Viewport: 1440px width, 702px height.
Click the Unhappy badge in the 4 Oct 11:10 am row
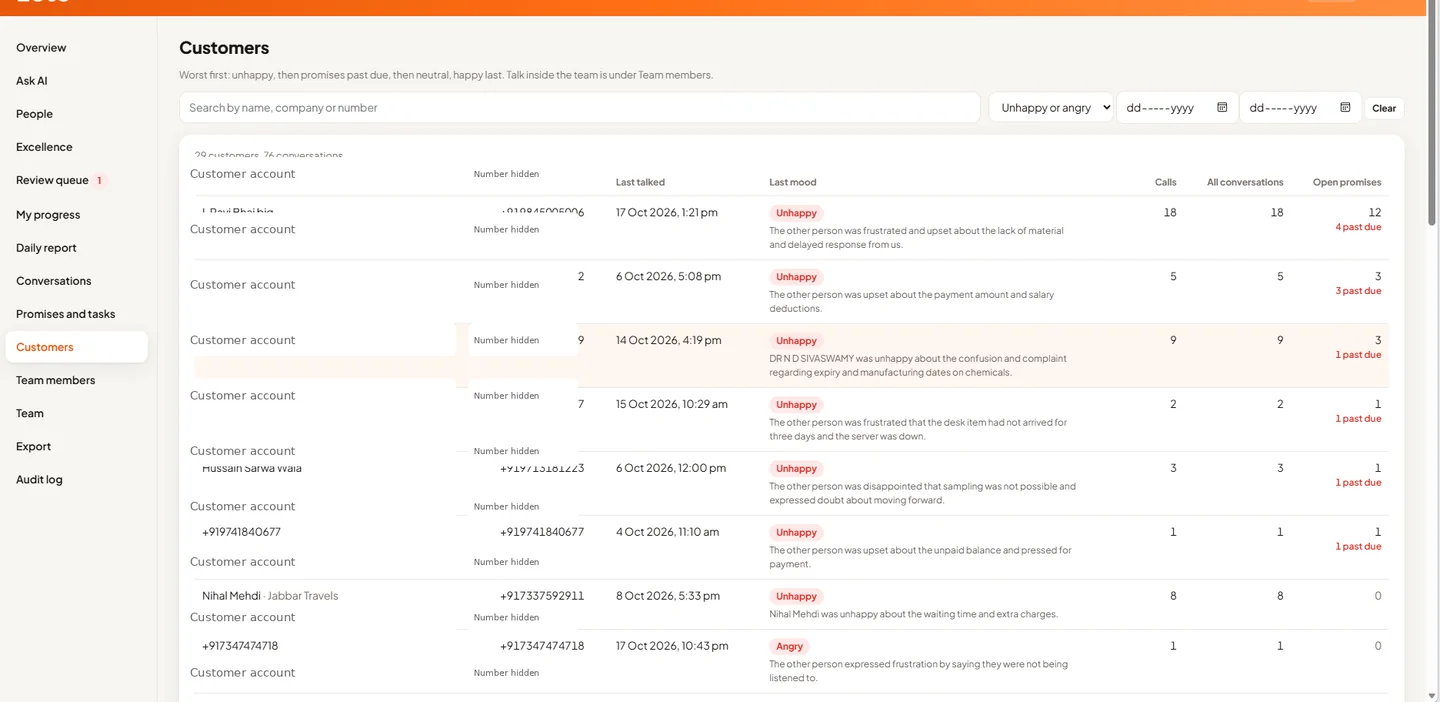[x=796, y=533]
